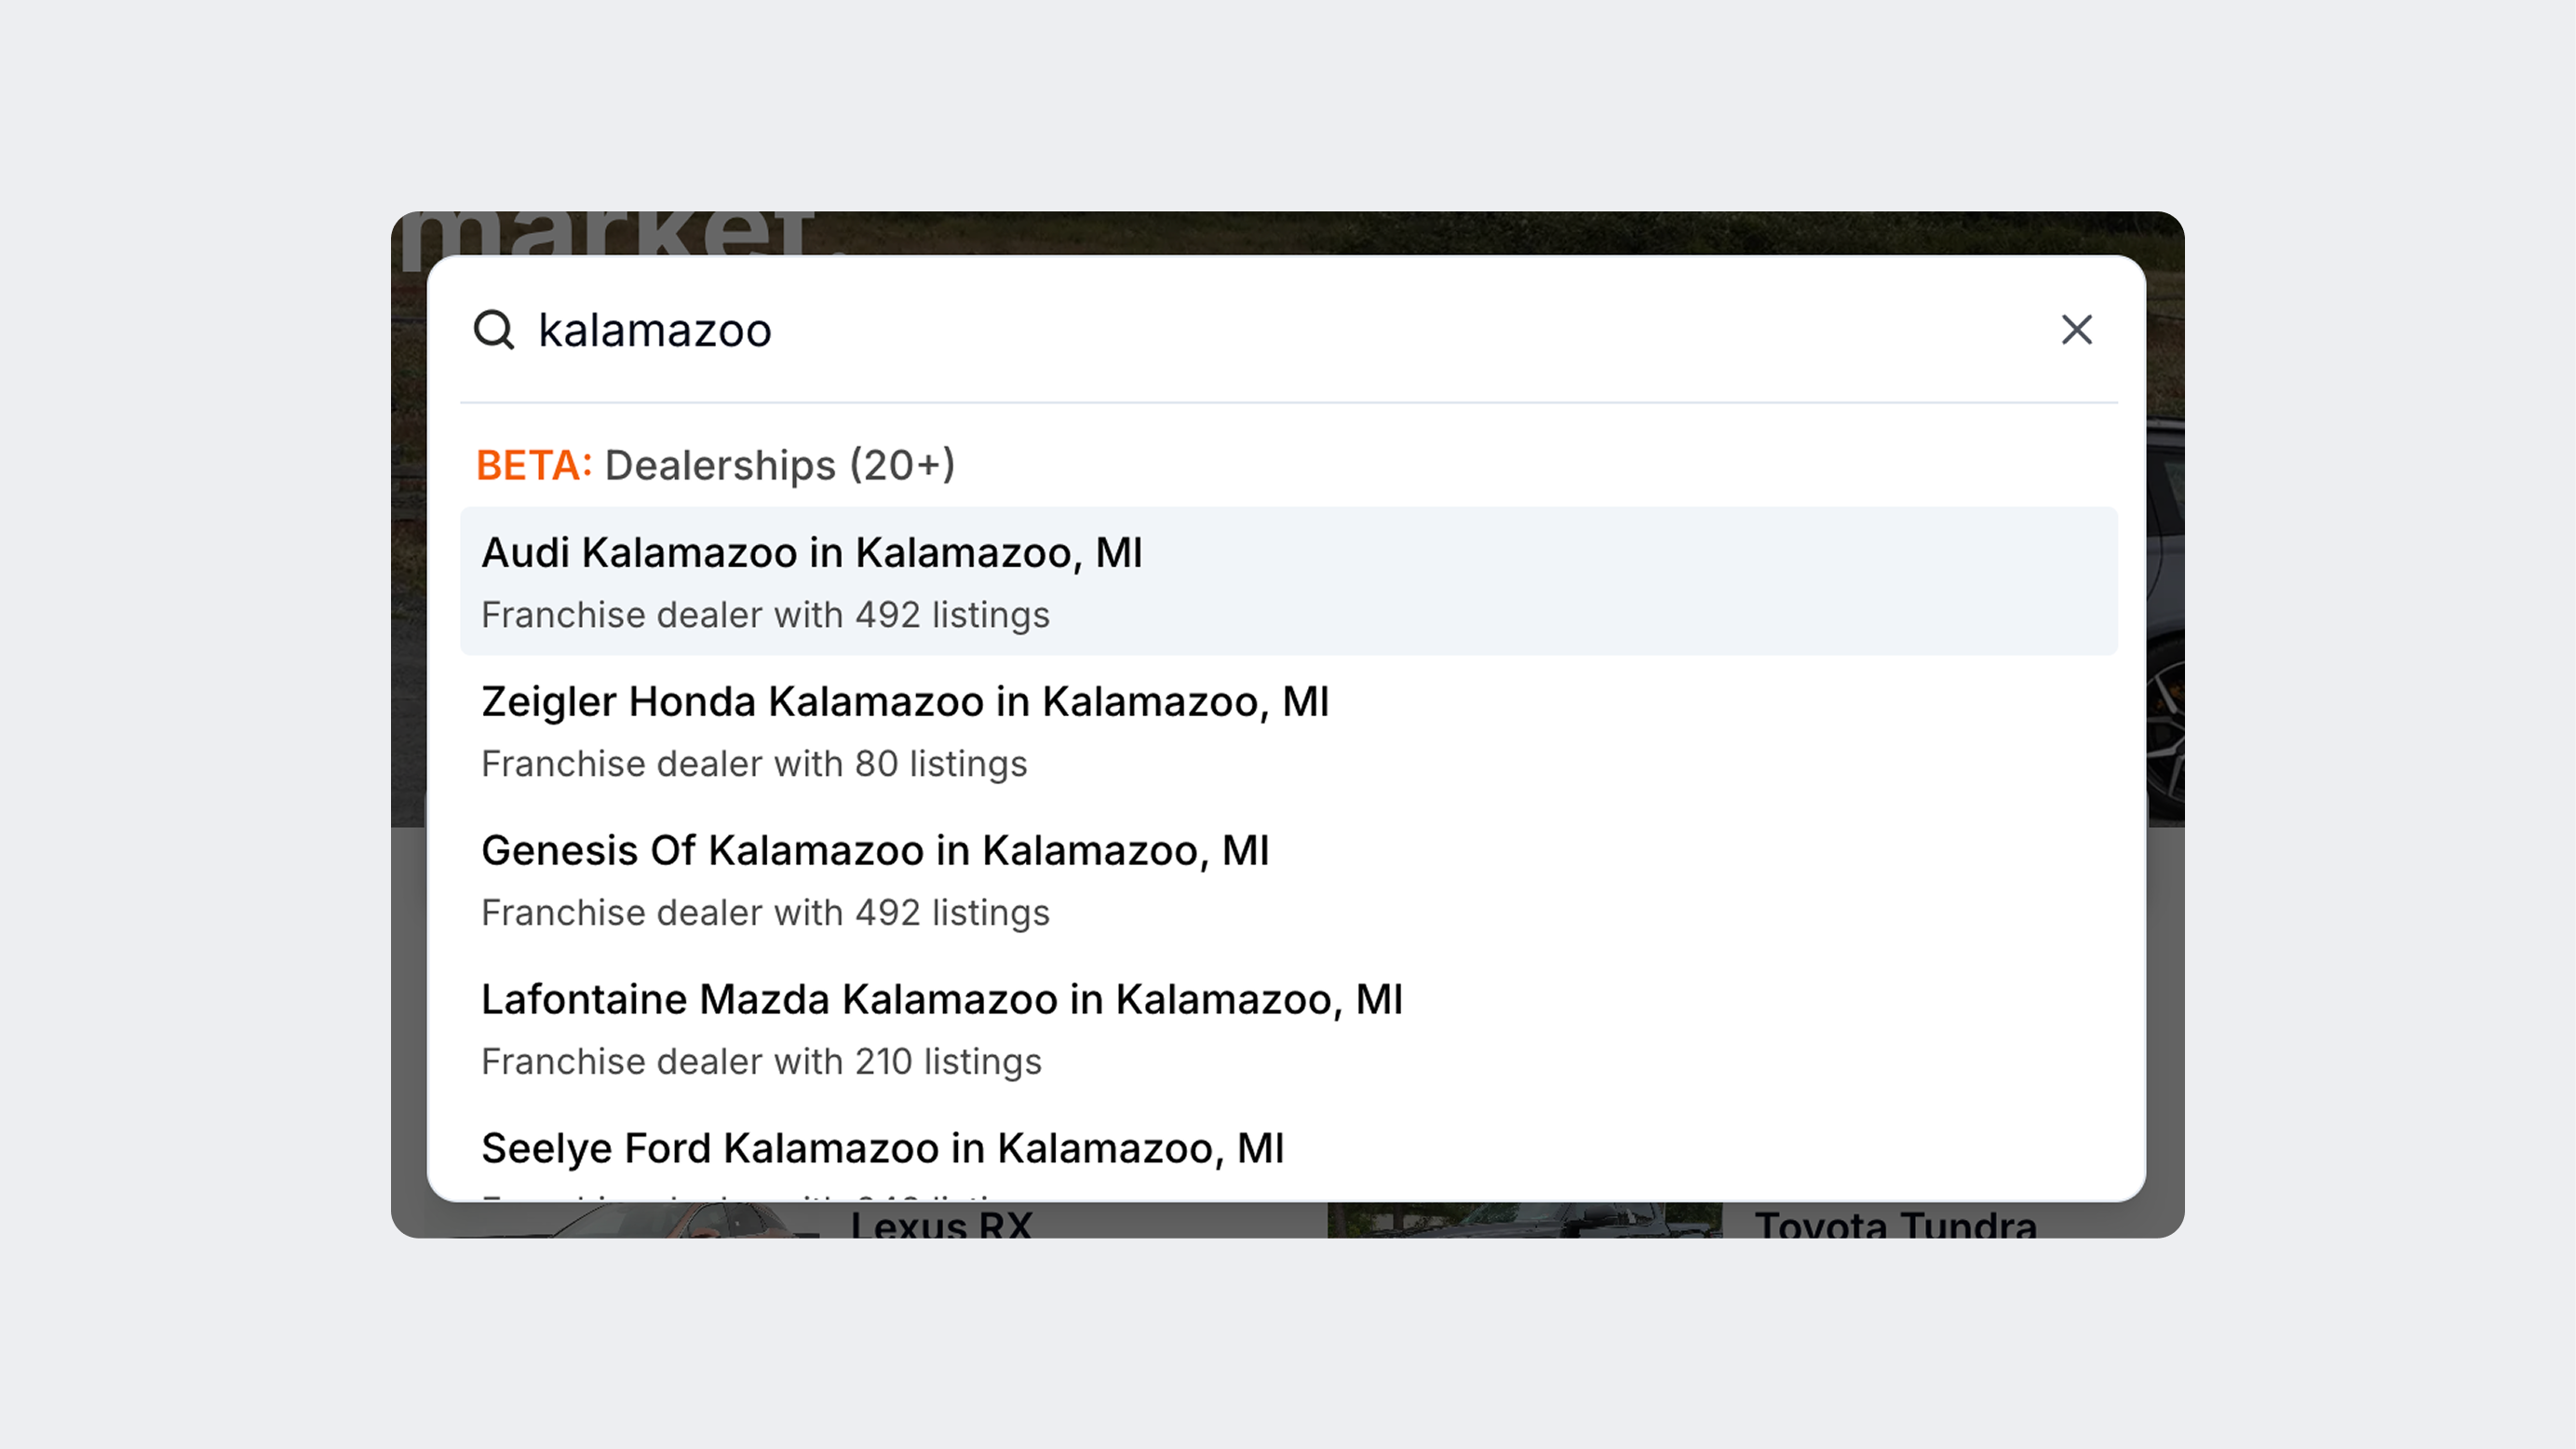Clear the search with the X icon
The image size is (2576, 1449).
click(2077, 330)
